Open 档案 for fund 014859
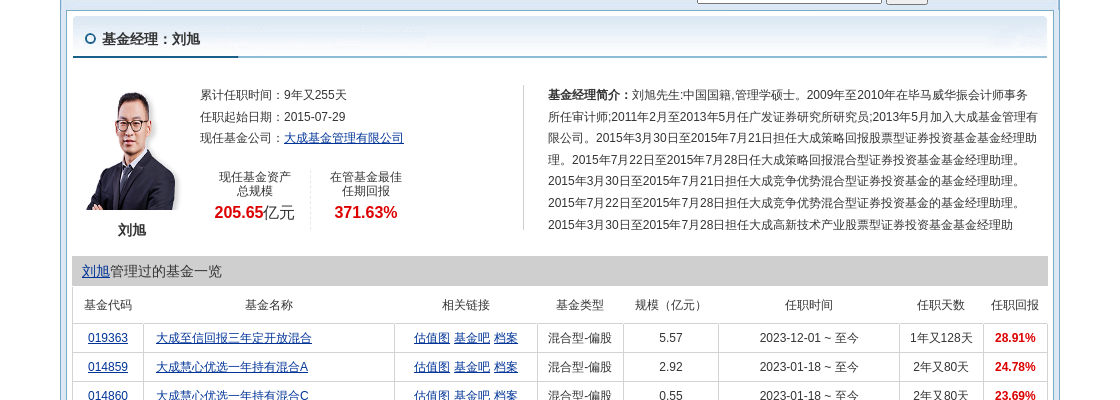The image size is (1120, 400). click(x=506, y=367)
